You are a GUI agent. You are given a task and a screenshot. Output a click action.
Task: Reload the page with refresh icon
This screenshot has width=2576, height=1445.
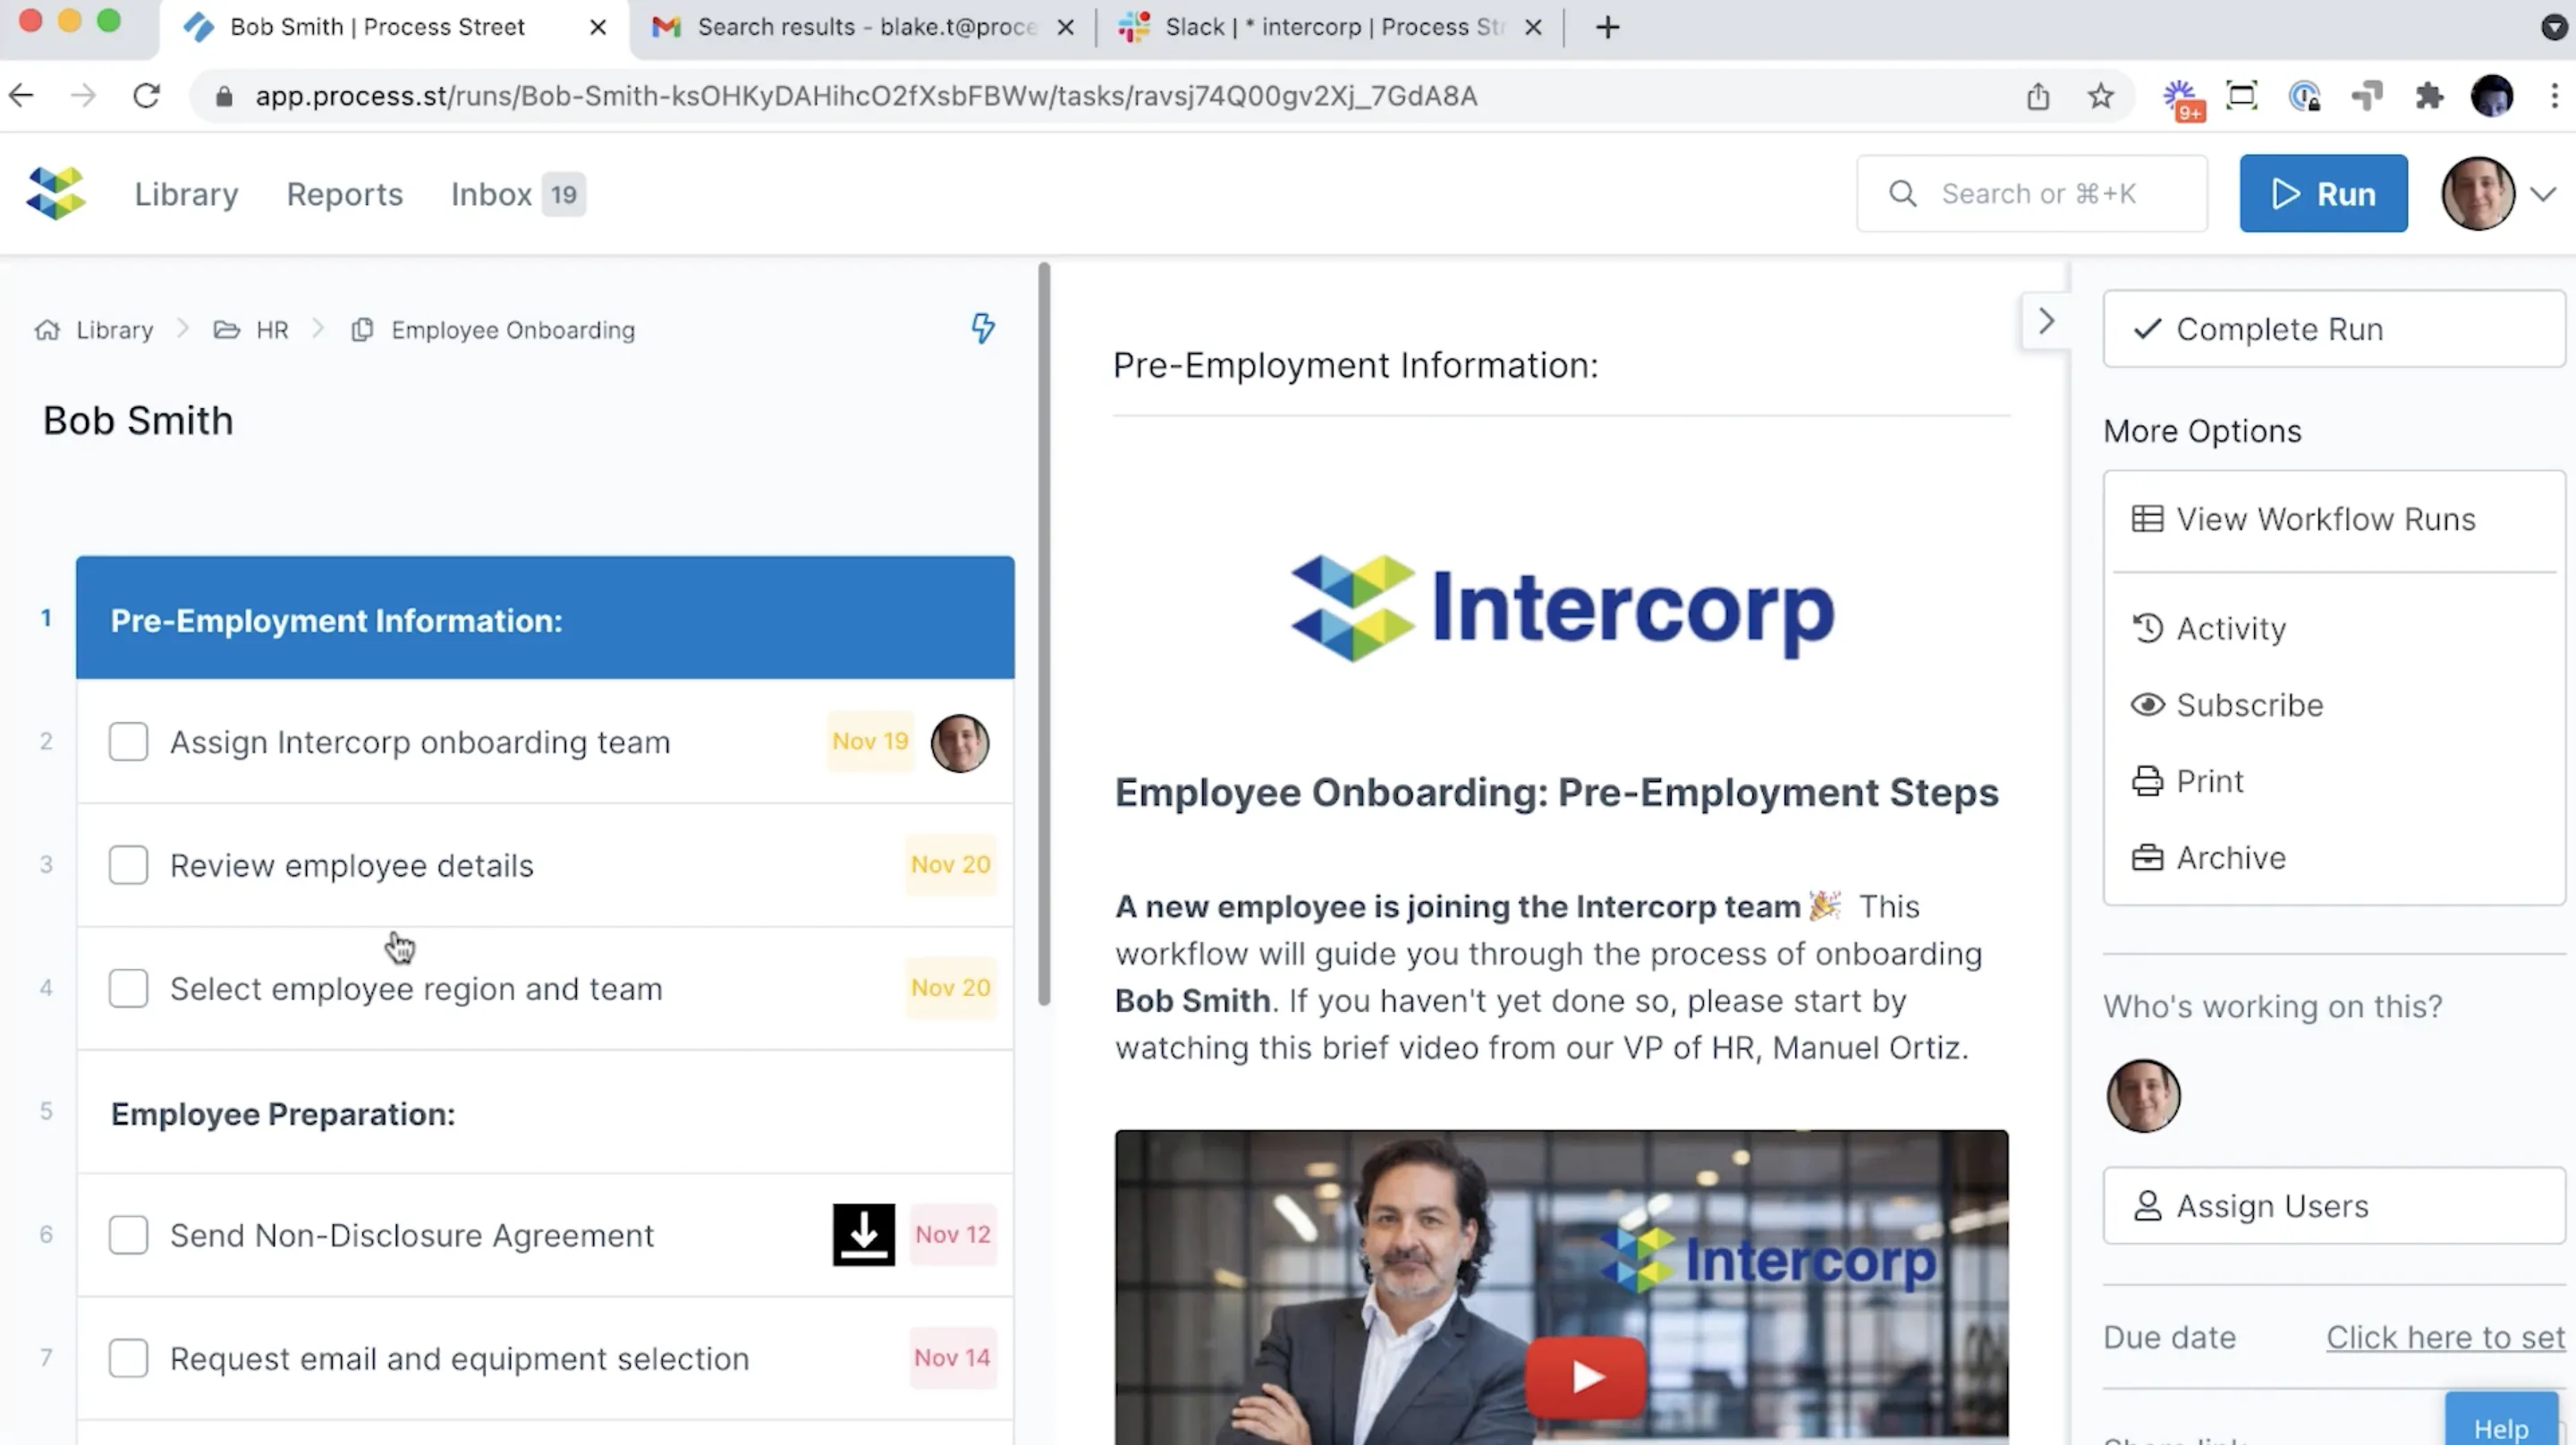pos(146,96)
